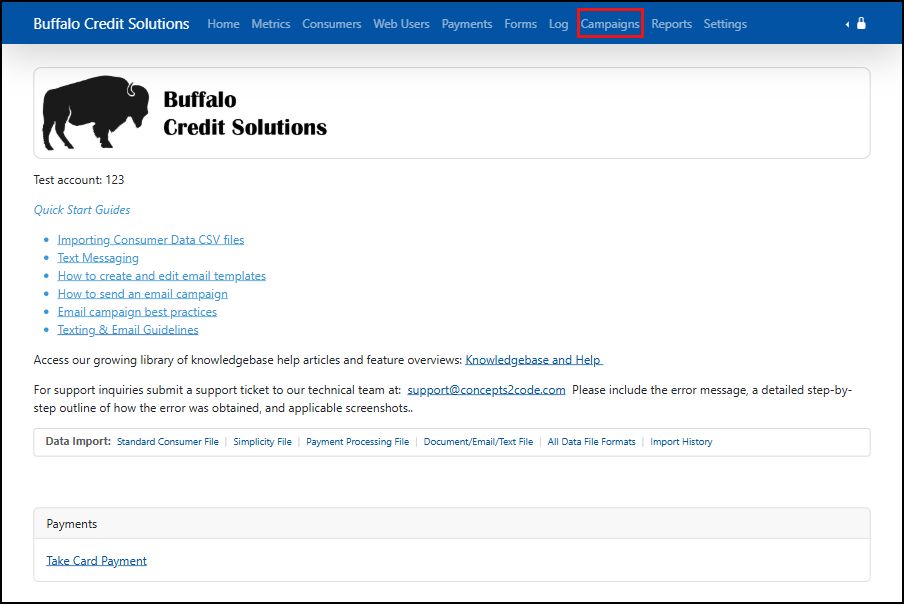Select Web Users in the navbar

(x=401, y=24)
